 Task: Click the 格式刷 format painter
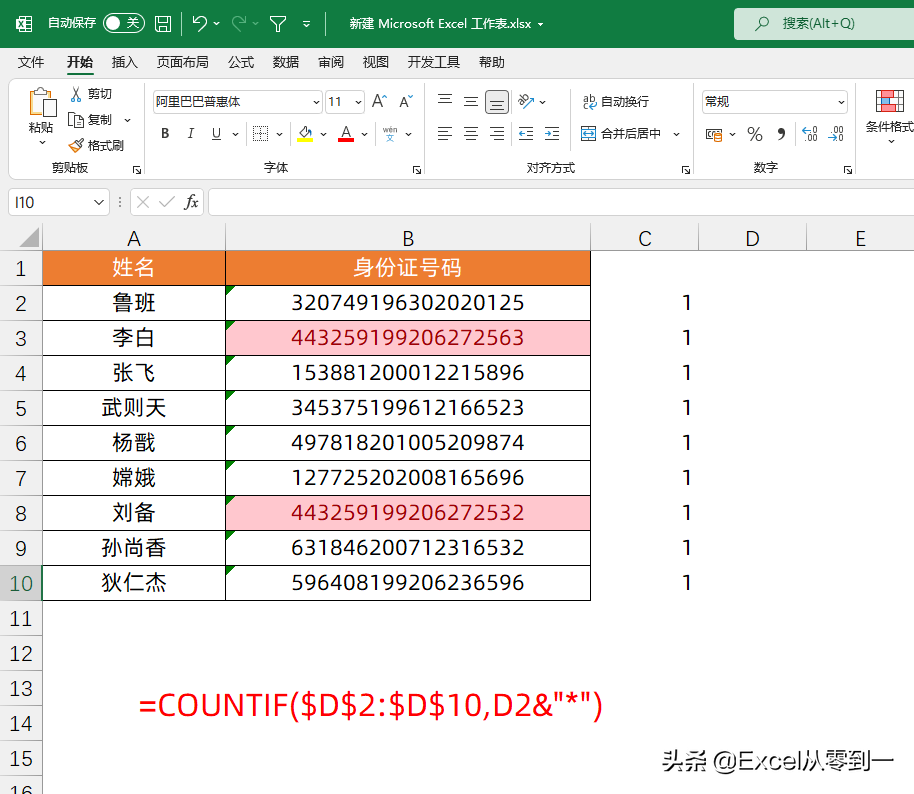[96, 145]
